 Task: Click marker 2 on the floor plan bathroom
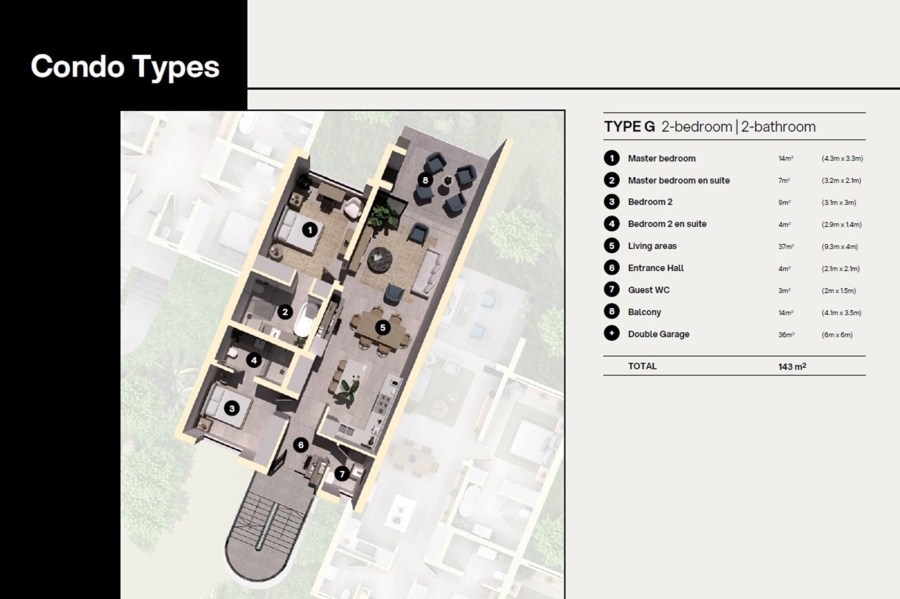[285, 312]
